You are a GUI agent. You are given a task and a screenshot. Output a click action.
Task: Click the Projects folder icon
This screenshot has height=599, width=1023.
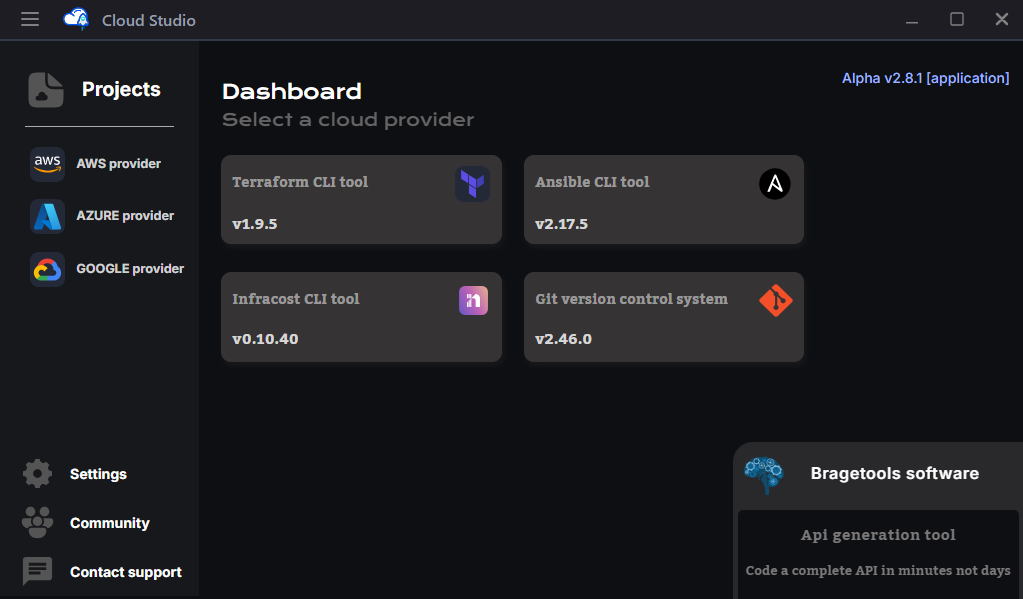[46, 90]
